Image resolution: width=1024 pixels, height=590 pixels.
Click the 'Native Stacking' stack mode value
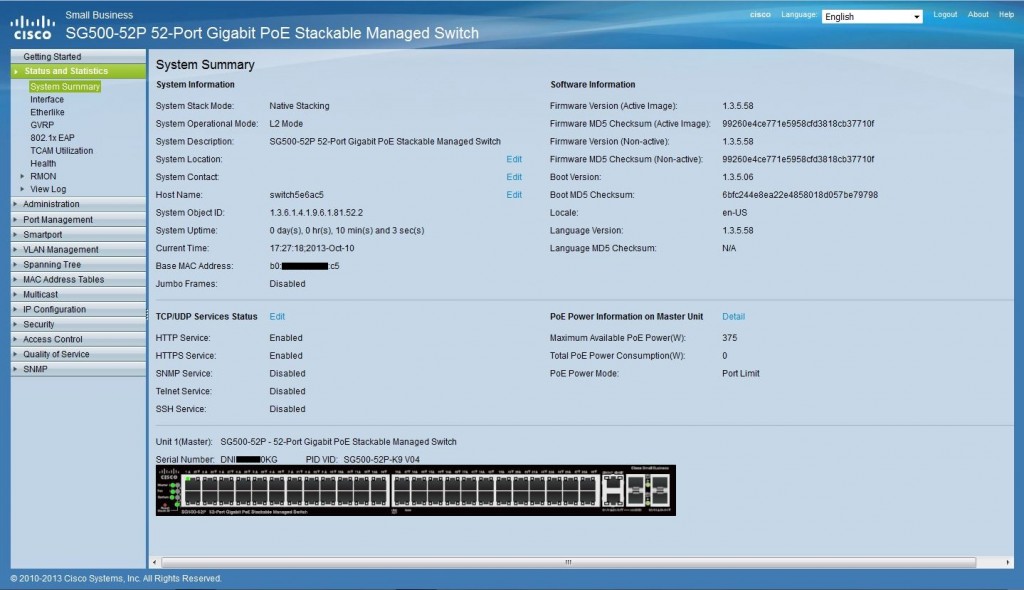[x=299, y=106]
